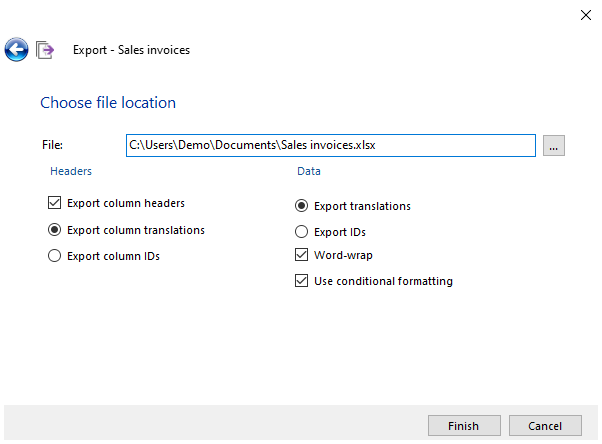The image size is (602, 444).
Task: Choose the Export IDs radio button
Action: click(302, 232)
